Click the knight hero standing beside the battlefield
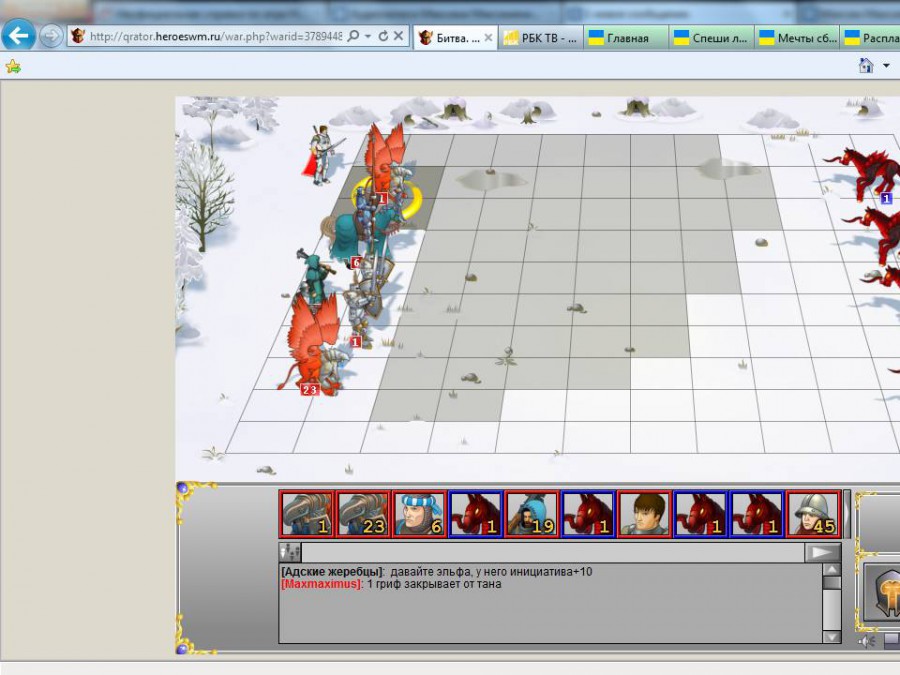 [x=322, y=155]
